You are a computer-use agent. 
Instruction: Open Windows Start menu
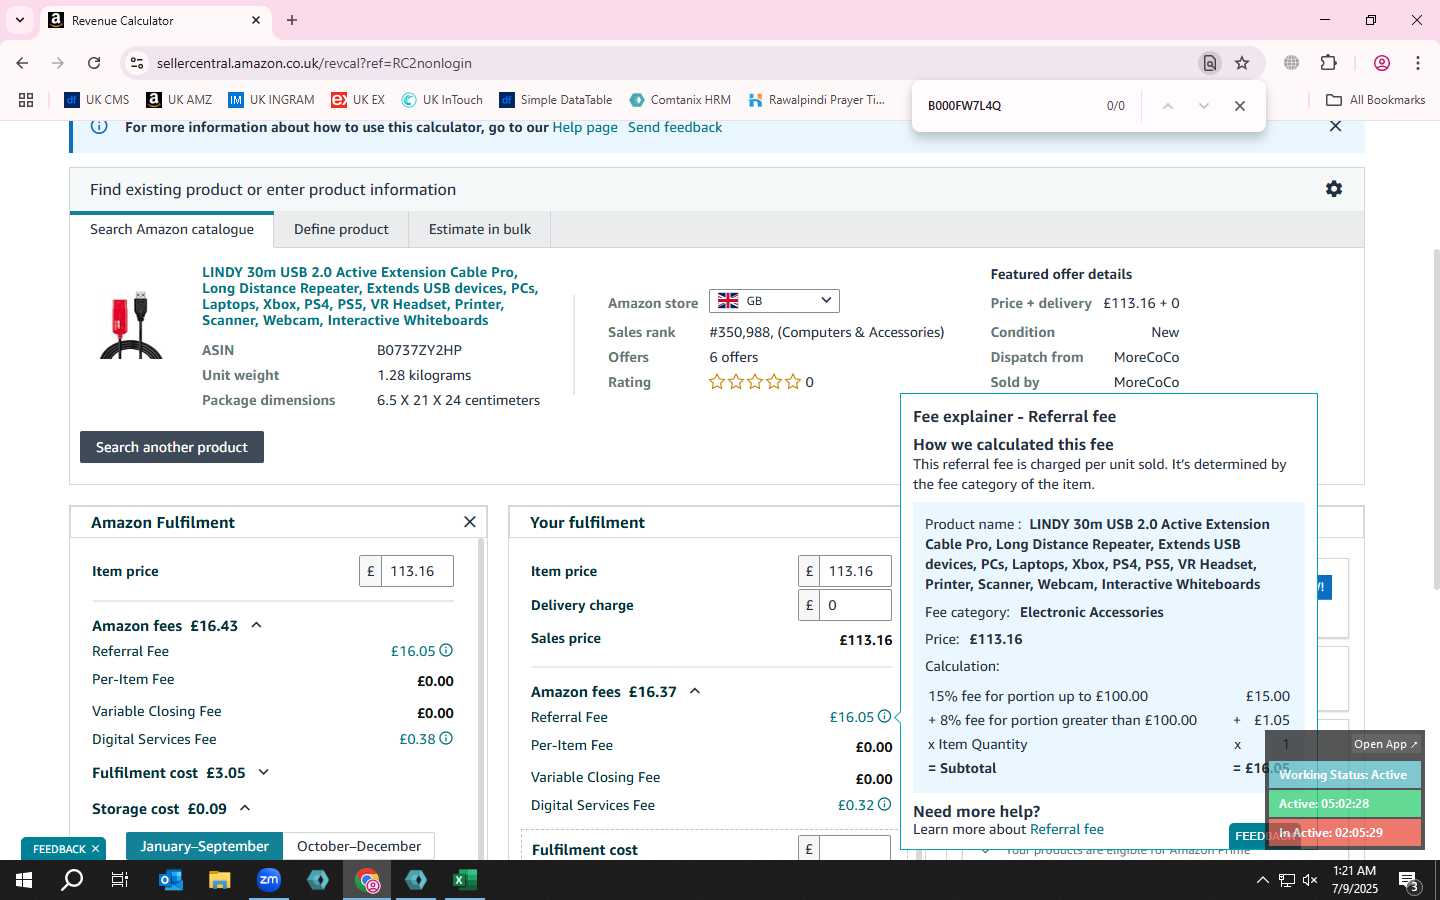[x=24, y=880]
